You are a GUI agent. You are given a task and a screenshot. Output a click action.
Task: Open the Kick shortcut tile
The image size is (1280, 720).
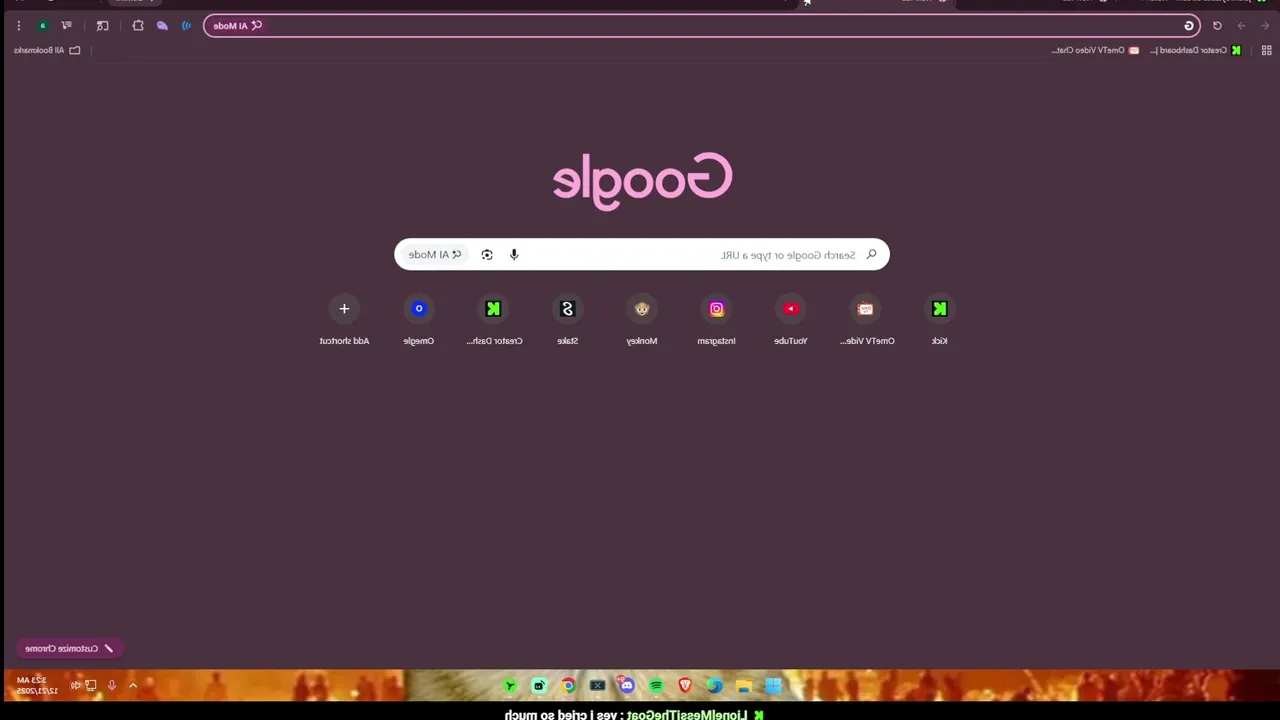click(940, 319)
